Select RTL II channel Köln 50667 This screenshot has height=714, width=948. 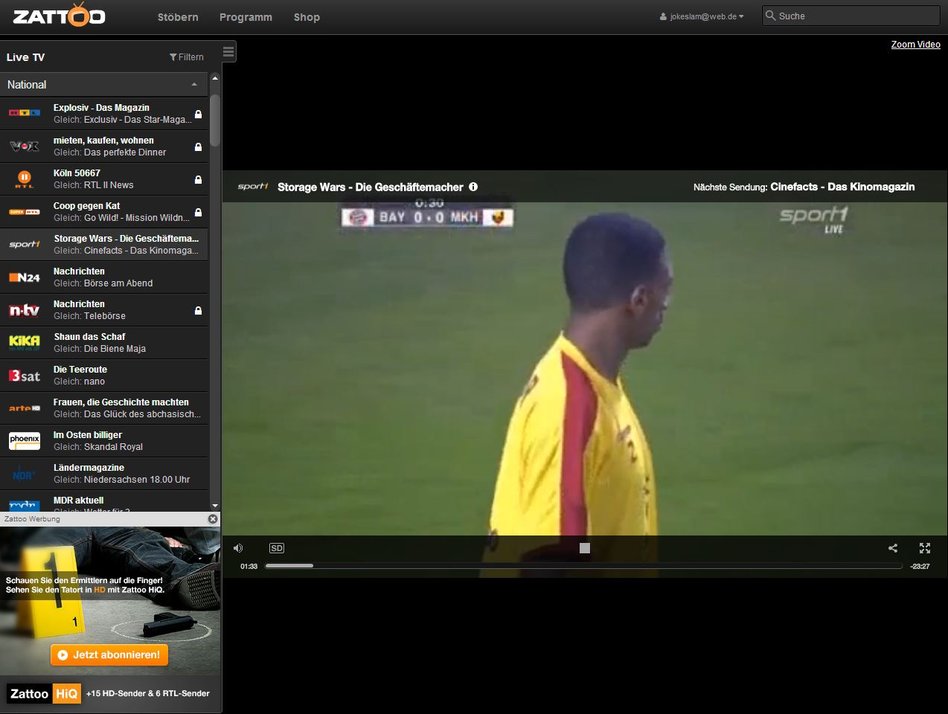(104, 179)
